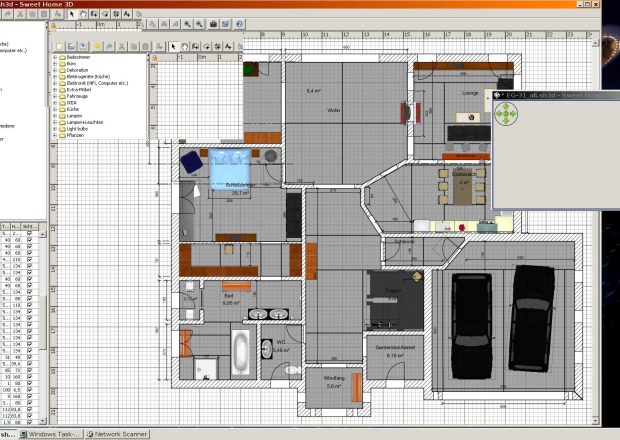Viewport: 620px width, 440px height.
Task: Sort by the 'H...' column header
Action: [x=15, y=227]
